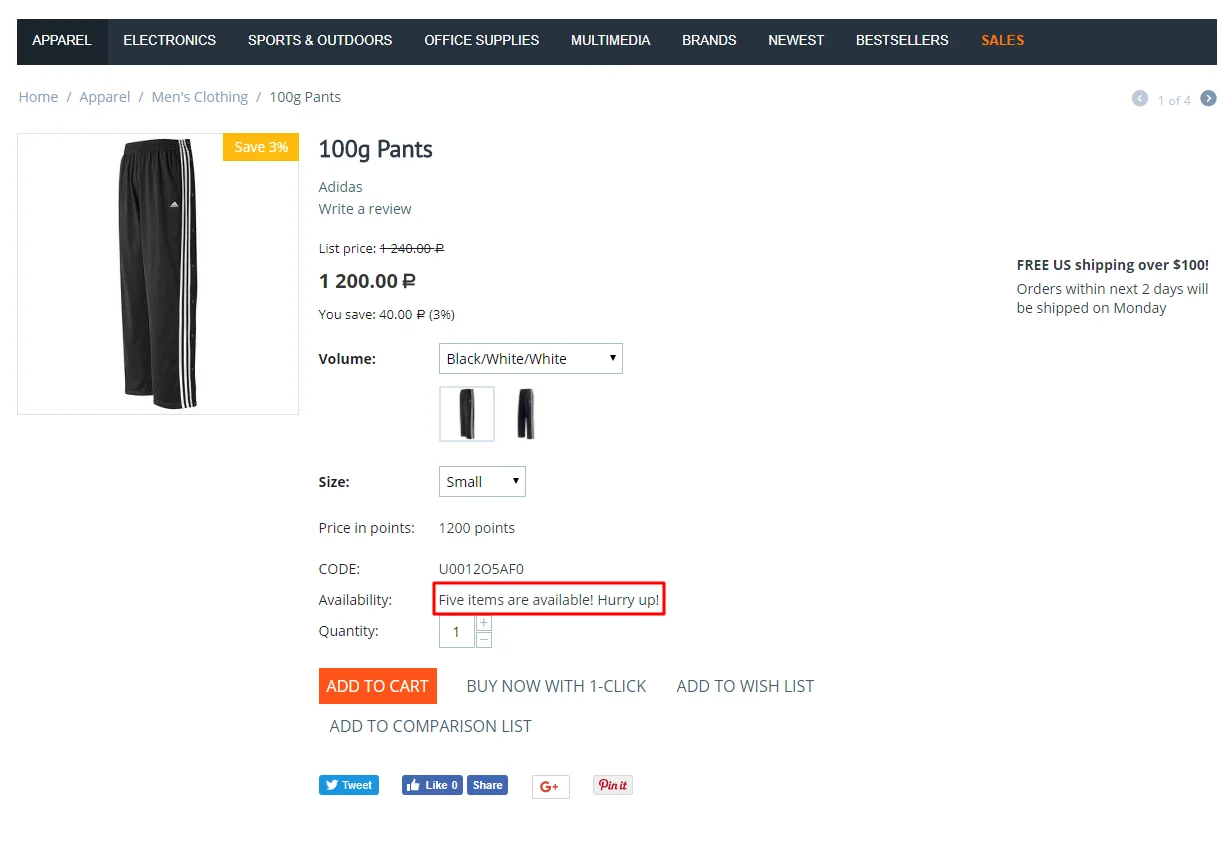
Task: Click the Facebook Like button
Action: [433, 785]
